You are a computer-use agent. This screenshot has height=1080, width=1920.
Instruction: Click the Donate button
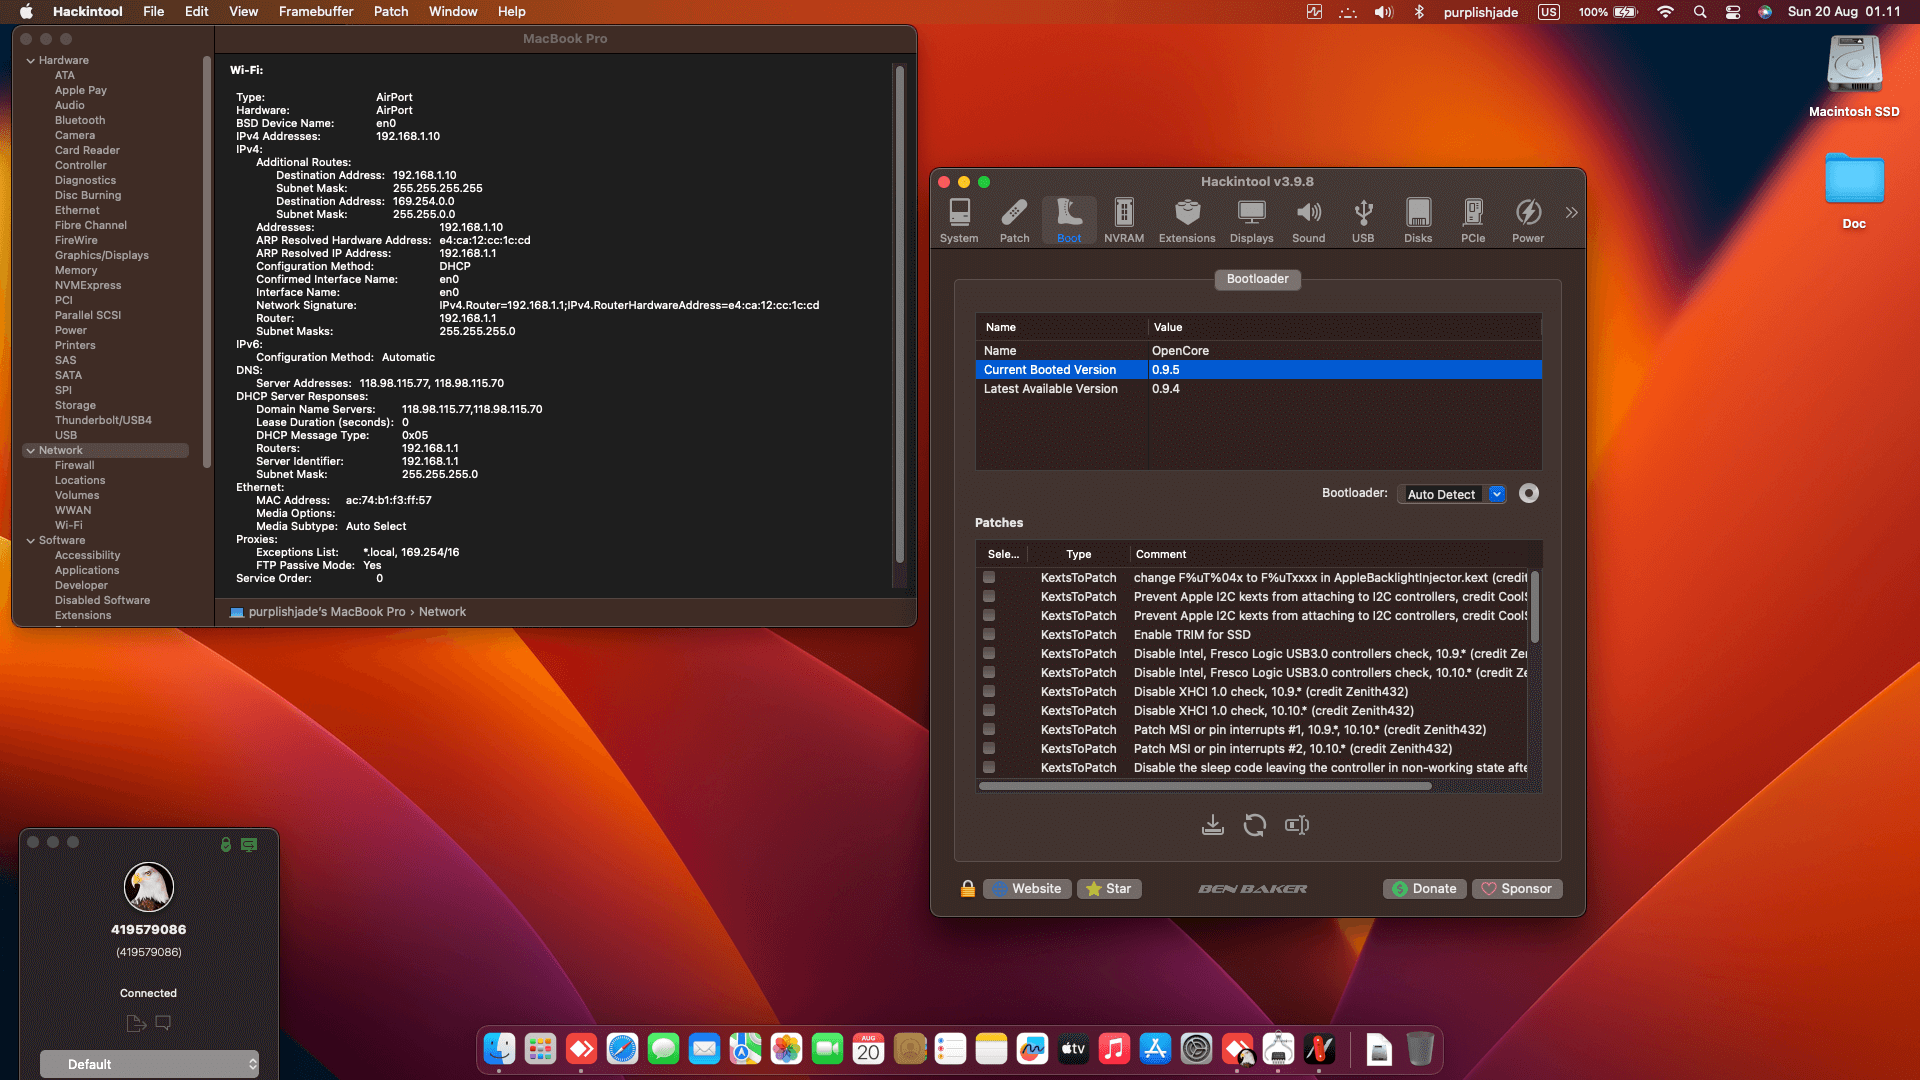pyautogui.click(x=1424, y=889)
